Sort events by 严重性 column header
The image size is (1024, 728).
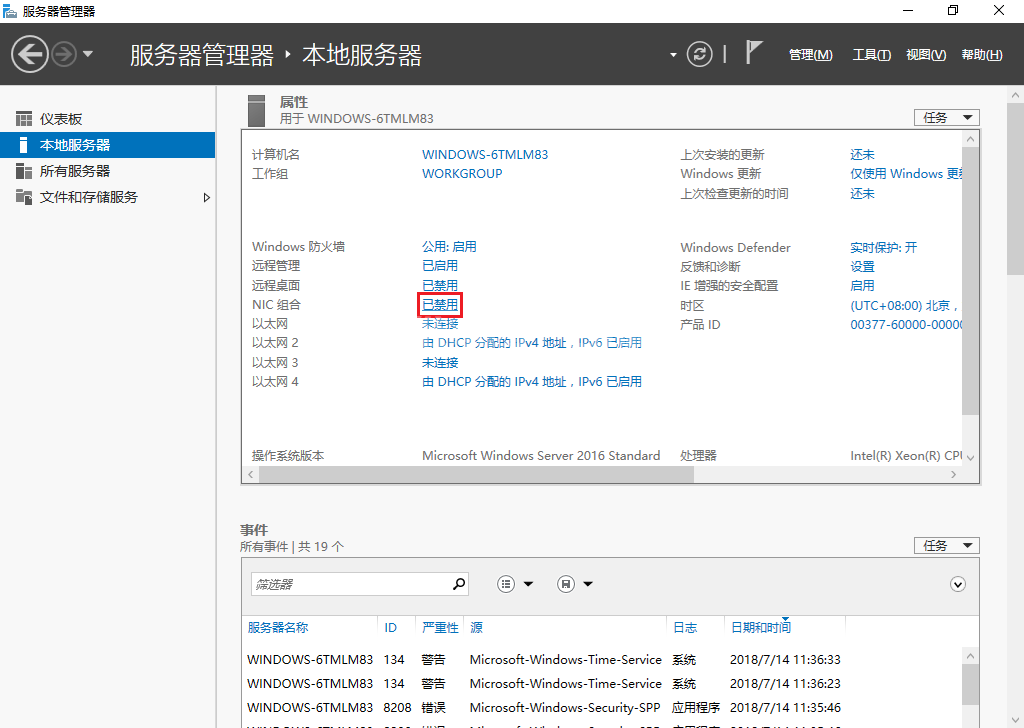440,628
